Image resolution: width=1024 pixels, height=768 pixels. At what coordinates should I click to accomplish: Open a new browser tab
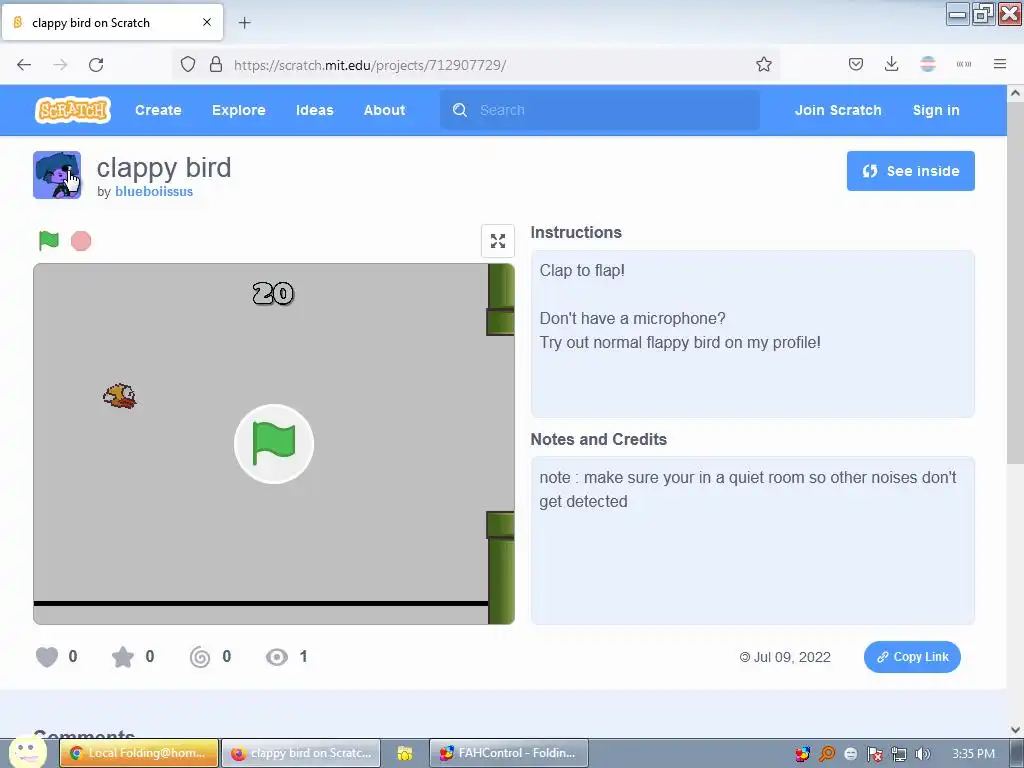tap(244, 23)
